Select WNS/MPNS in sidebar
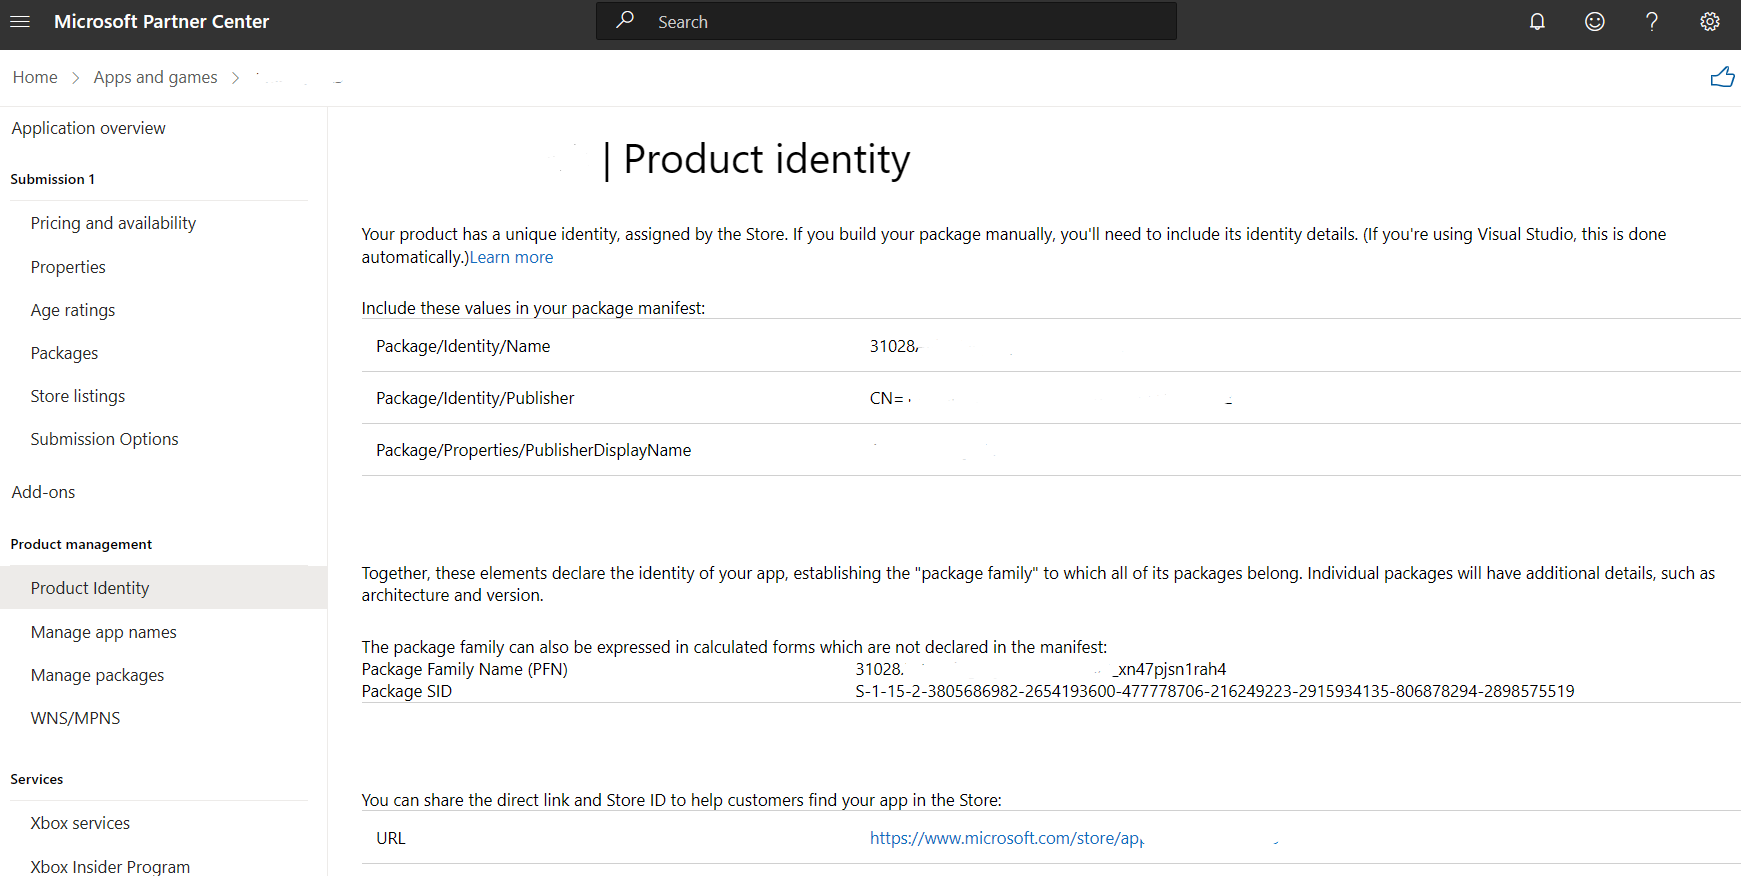1741x876 pixels. pyautogui.click(x=75, y=718)
